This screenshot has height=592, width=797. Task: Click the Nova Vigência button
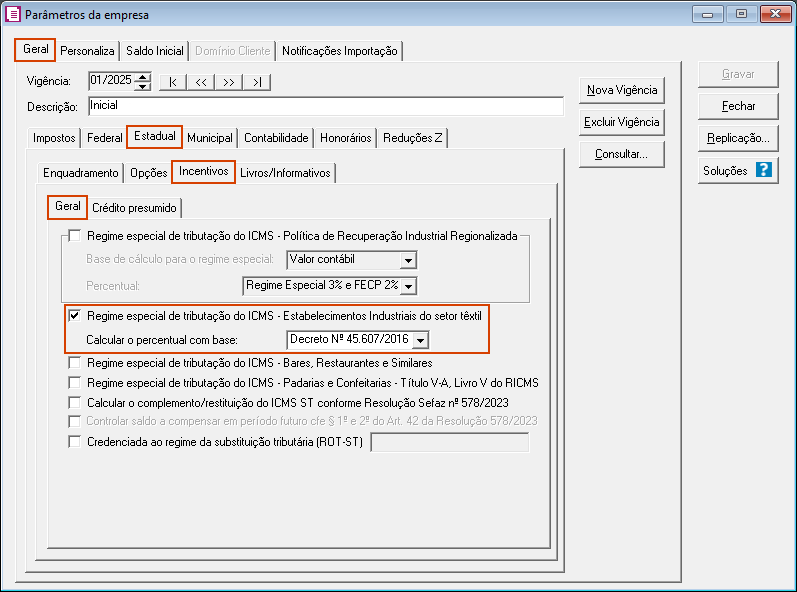tap(621, 90)
